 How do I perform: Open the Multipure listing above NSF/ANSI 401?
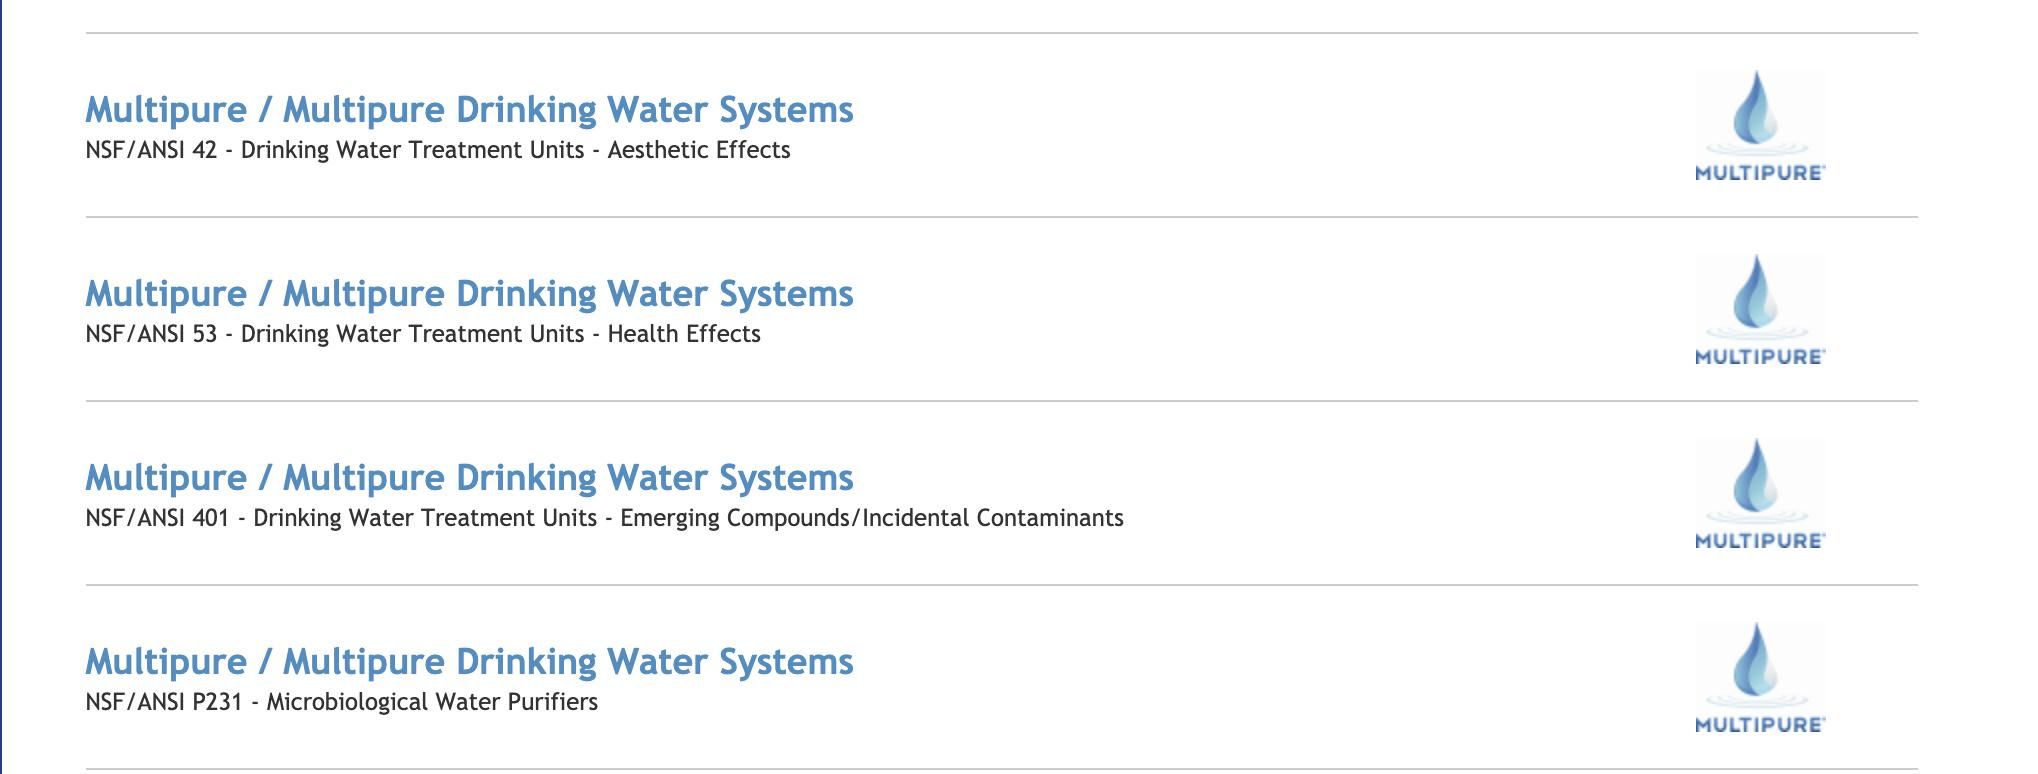point(469,478)
